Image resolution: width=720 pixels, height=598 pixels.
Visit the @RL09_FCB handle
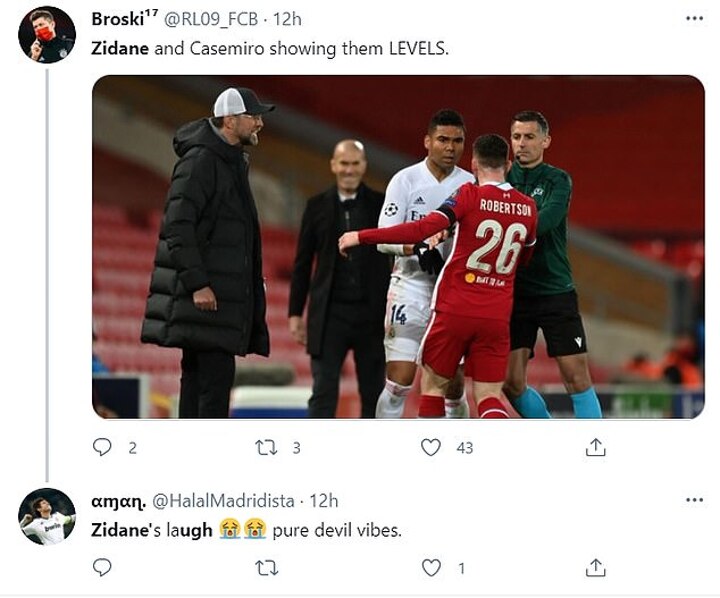point(211,19)
